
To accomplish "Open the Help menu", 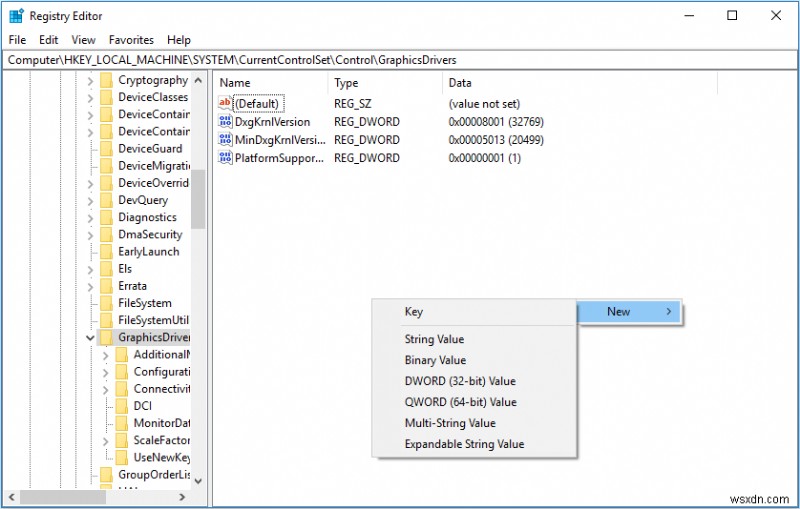I will 179,40.
